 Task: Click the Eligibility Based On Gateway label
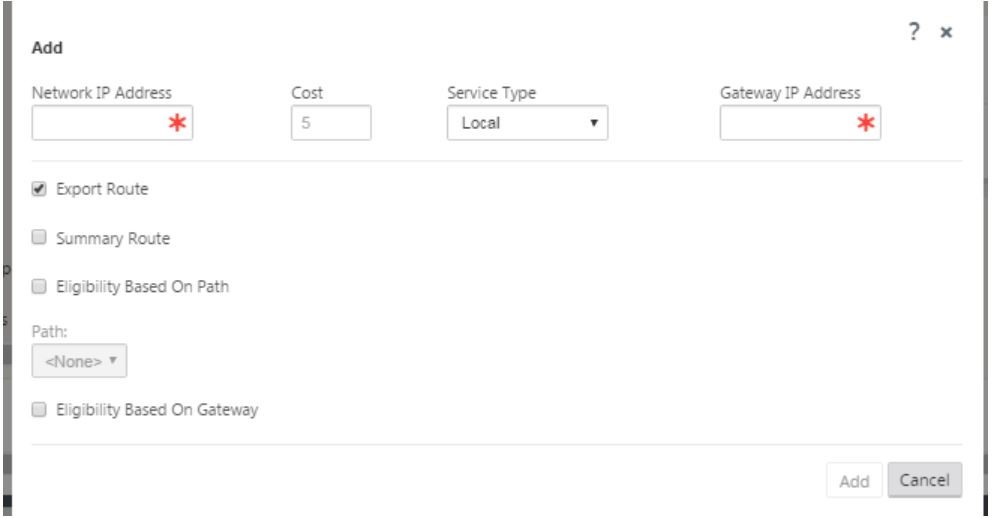(x=157, y=410)
